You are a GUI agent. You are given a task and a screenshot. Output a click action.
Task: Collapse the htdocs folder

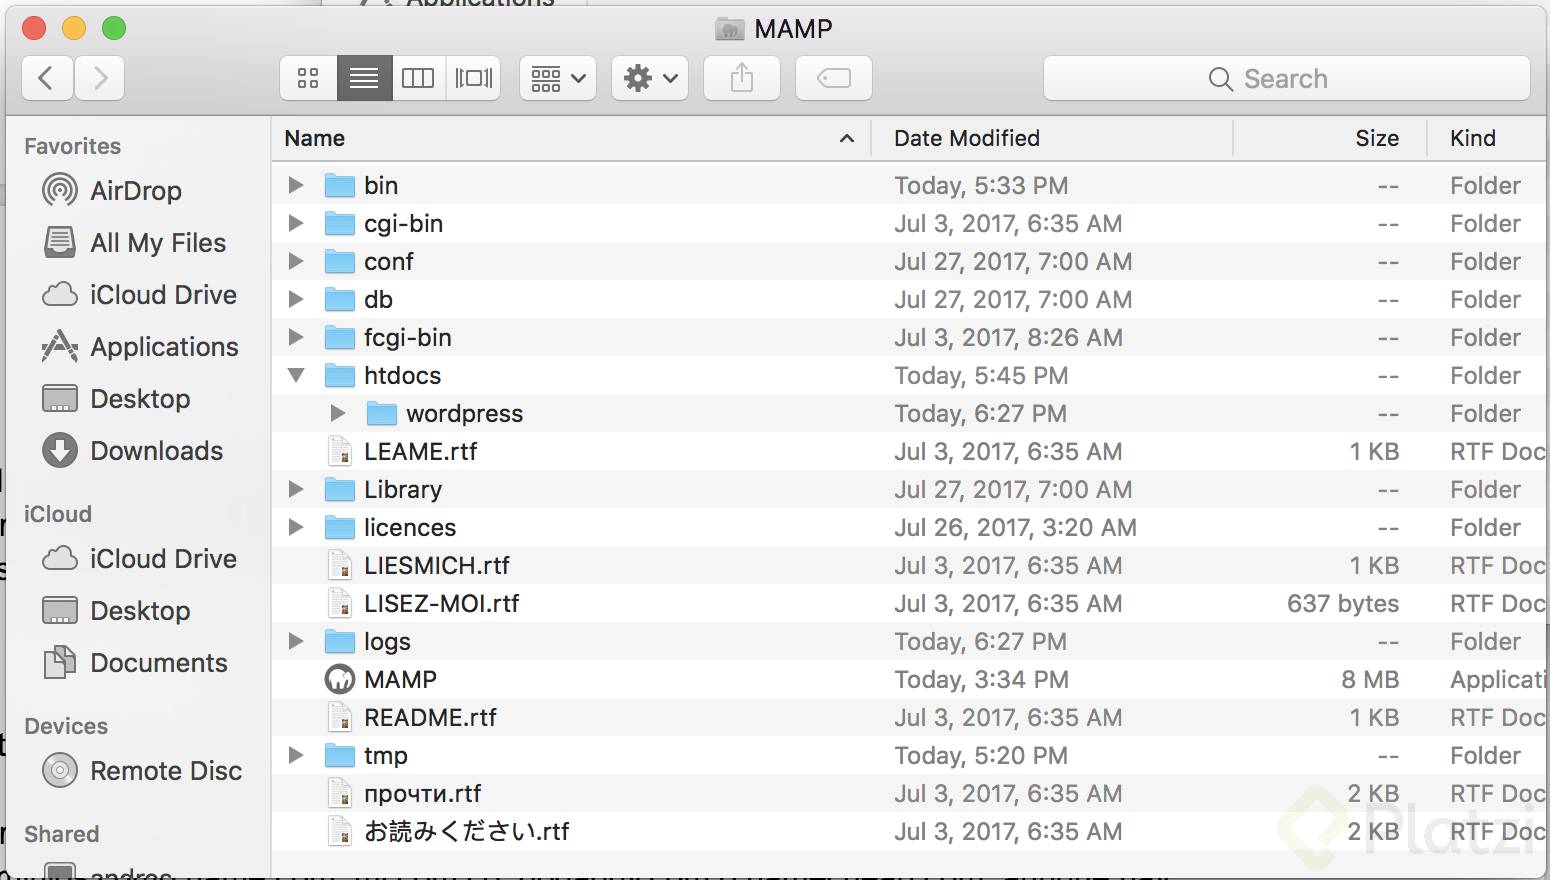[295, 375]
